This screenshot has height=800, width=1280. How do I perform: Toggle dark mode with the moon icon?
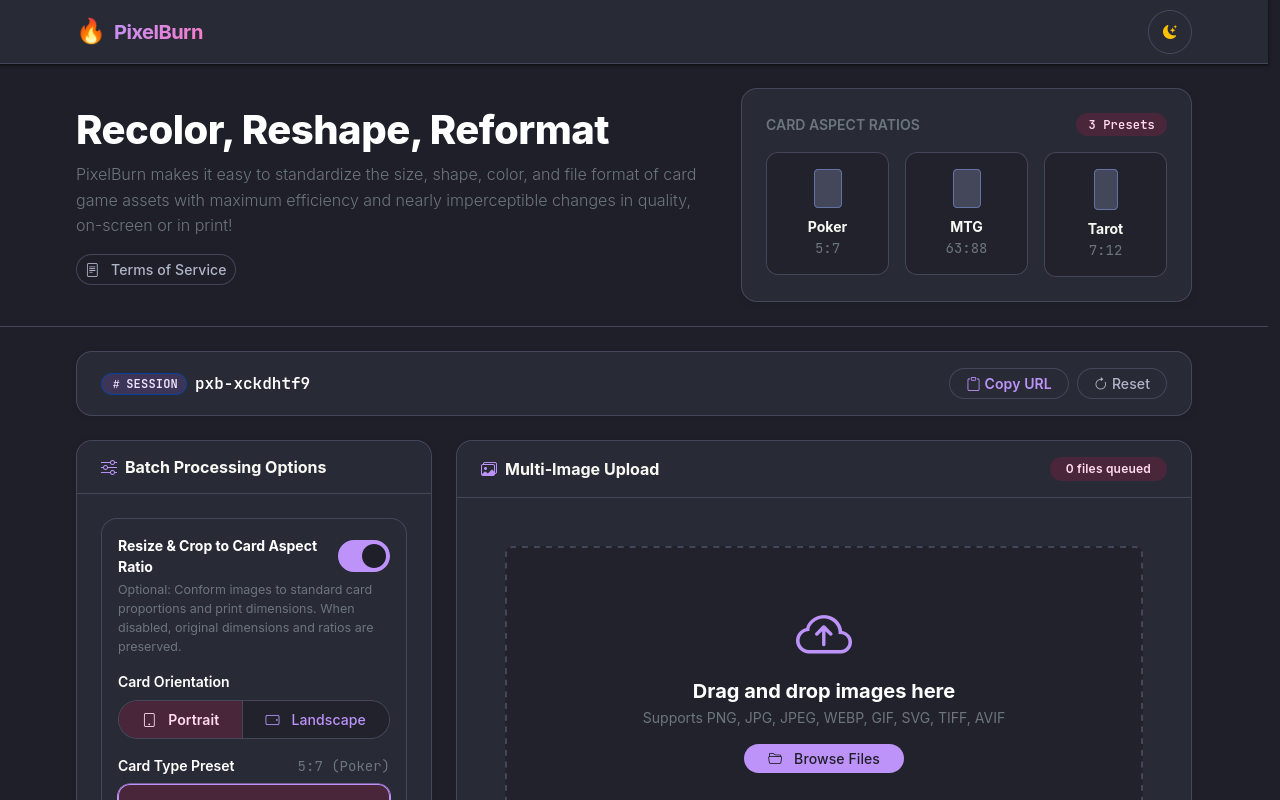[x=1169, y=32]
